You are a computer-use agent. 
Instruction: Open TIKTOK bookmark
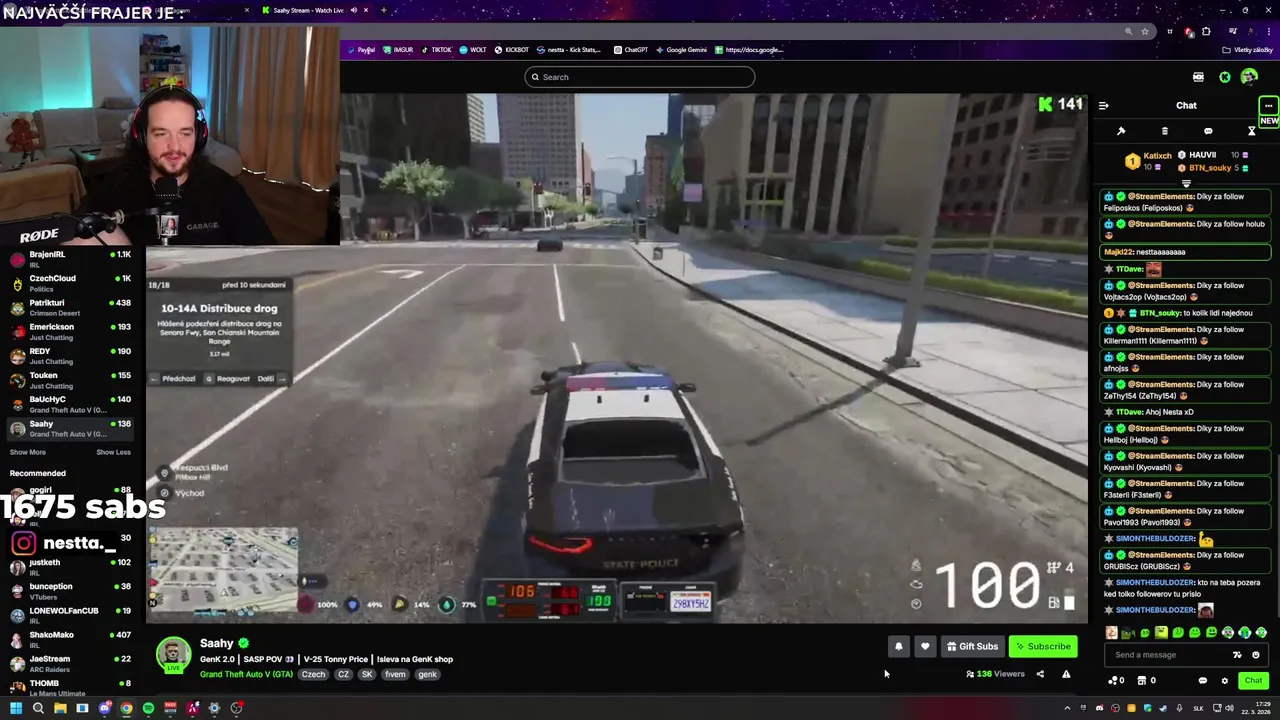[x=436, y=50]
